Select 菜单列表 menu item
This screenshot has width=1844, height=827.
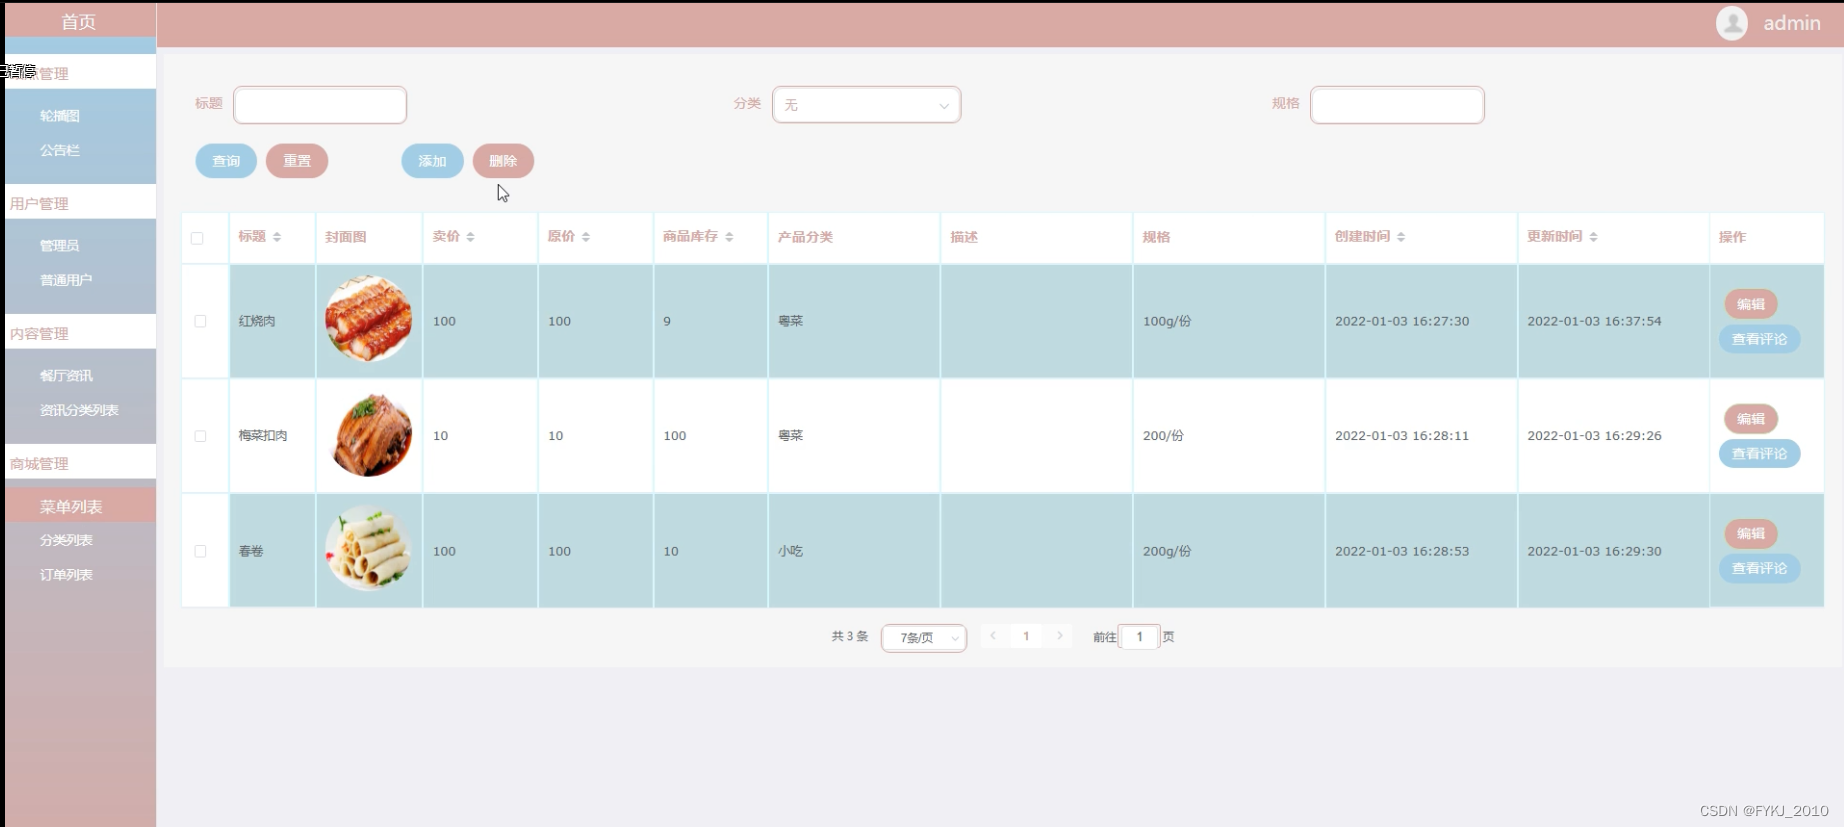click(x=80, y=506)
